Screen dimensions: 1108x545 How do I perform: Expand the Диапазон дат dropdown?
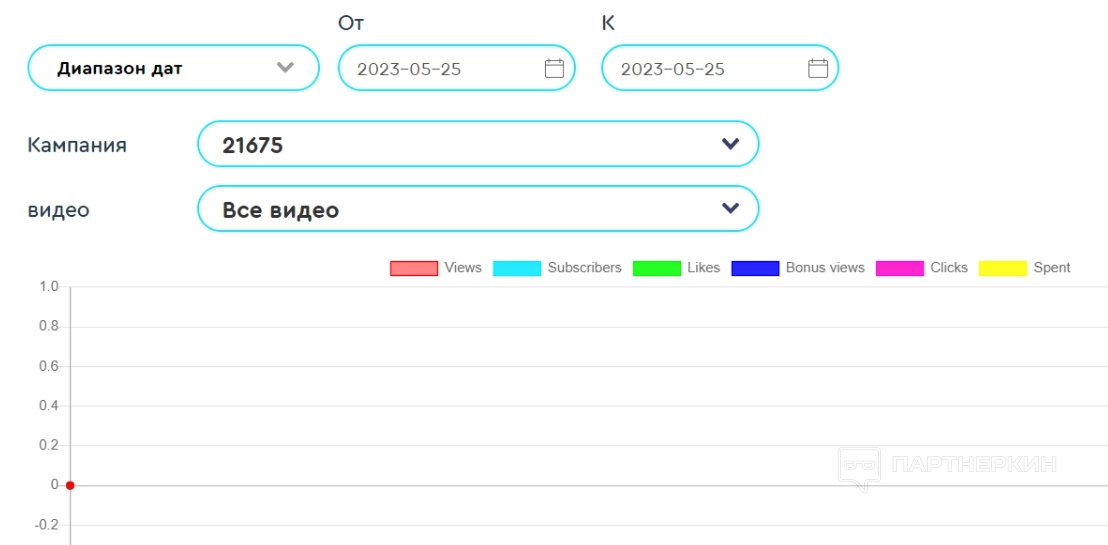pos(173,68)
